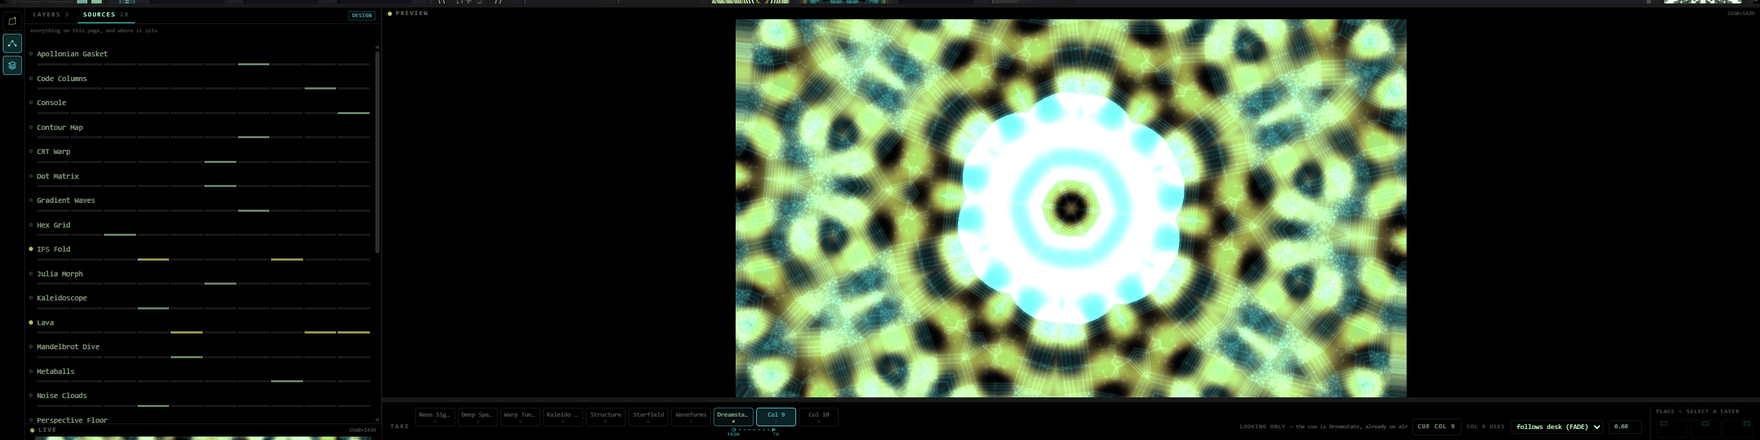
Task: Switch to the Sources tab
Action: [106, 15]
